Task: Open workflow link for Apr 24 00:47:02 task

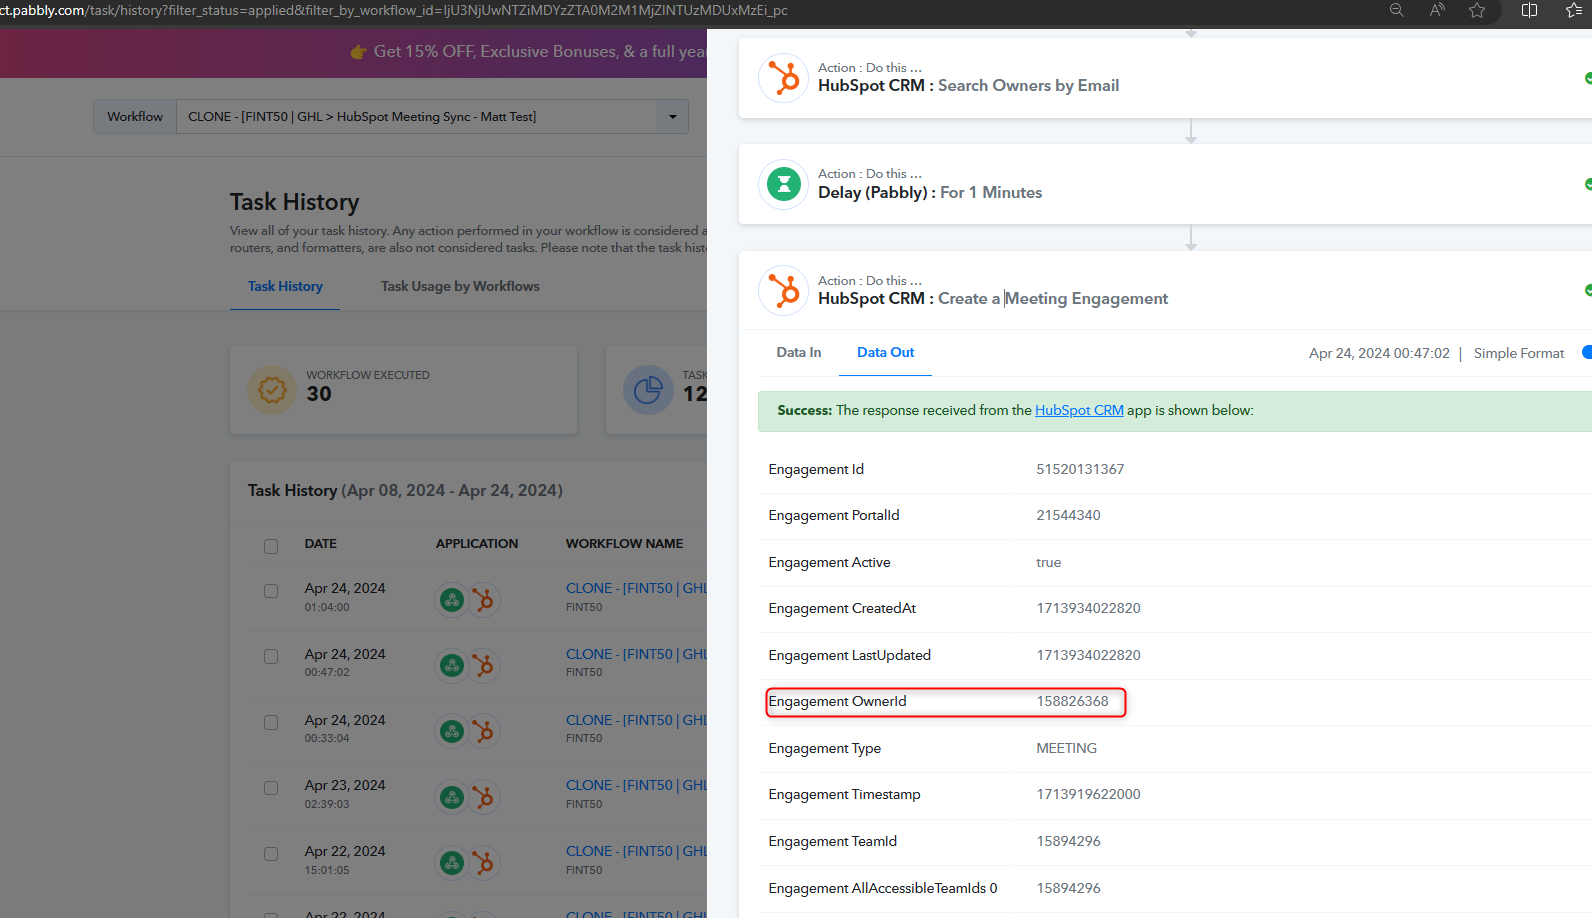Action: (636, 654)
